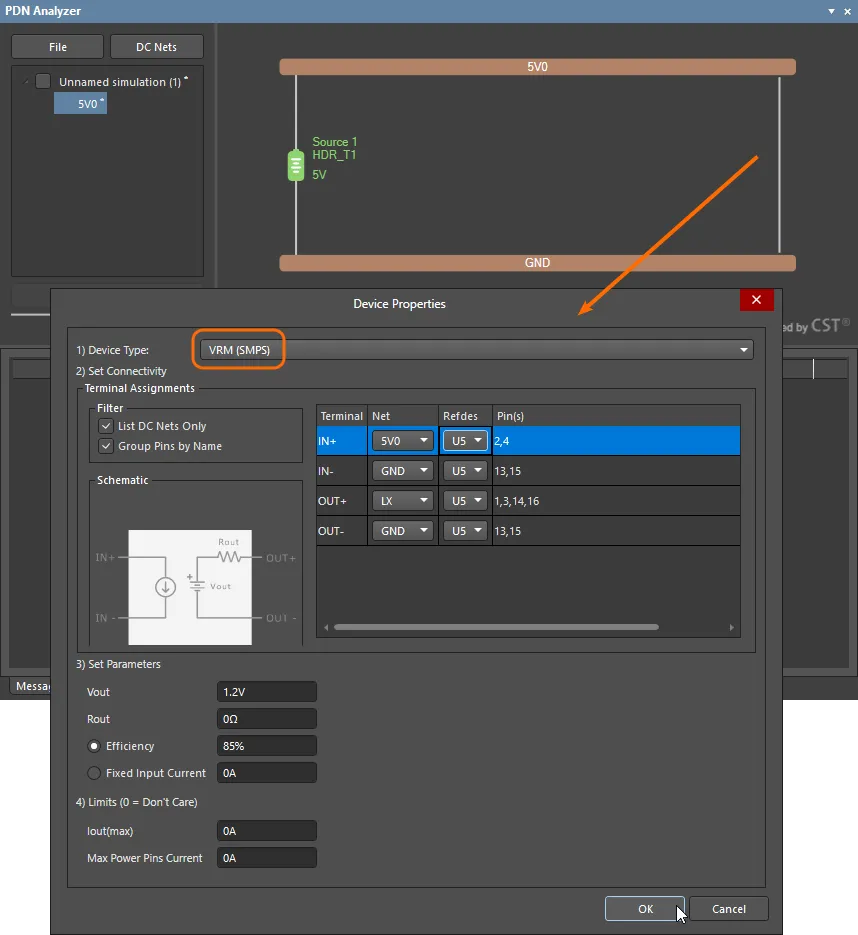This screenshot has height=935, width=858.
Task: Select the 5V0 net in simulation tree
Action: pos(80,104)
